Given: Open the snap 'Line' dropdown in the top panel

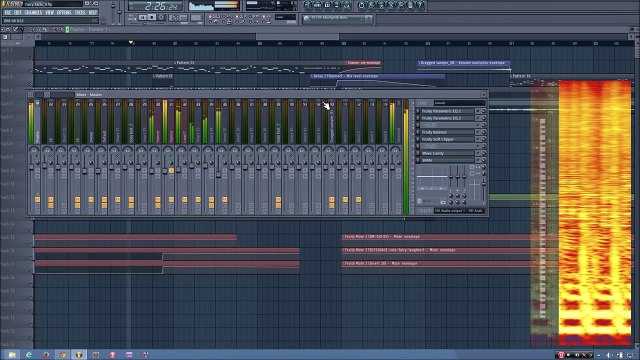Looking at the screenshot, I should (x=285, y=18).
